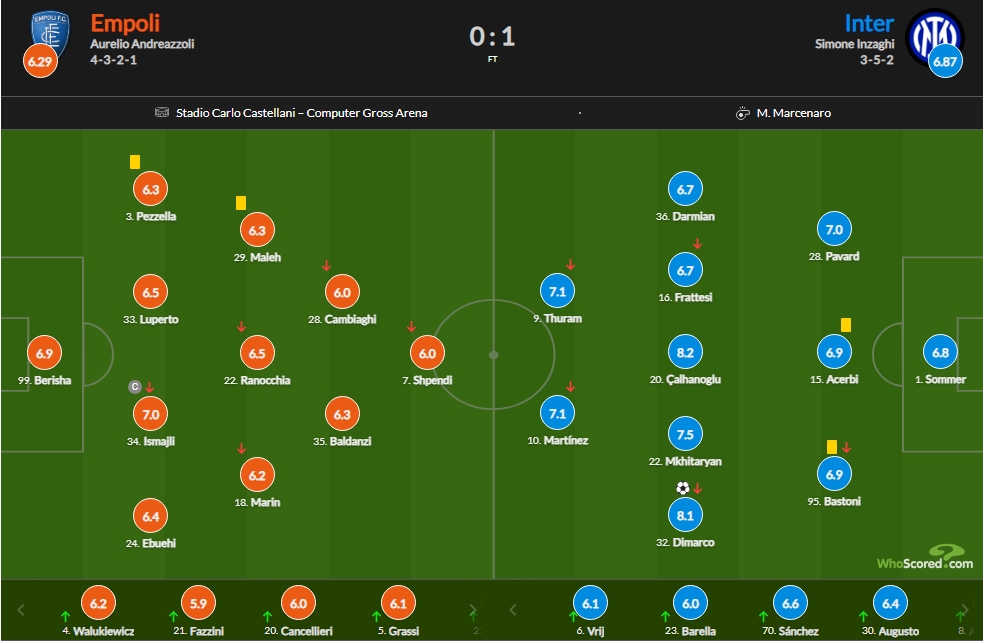Show more Empoli substitutes with right chevron

473,610
